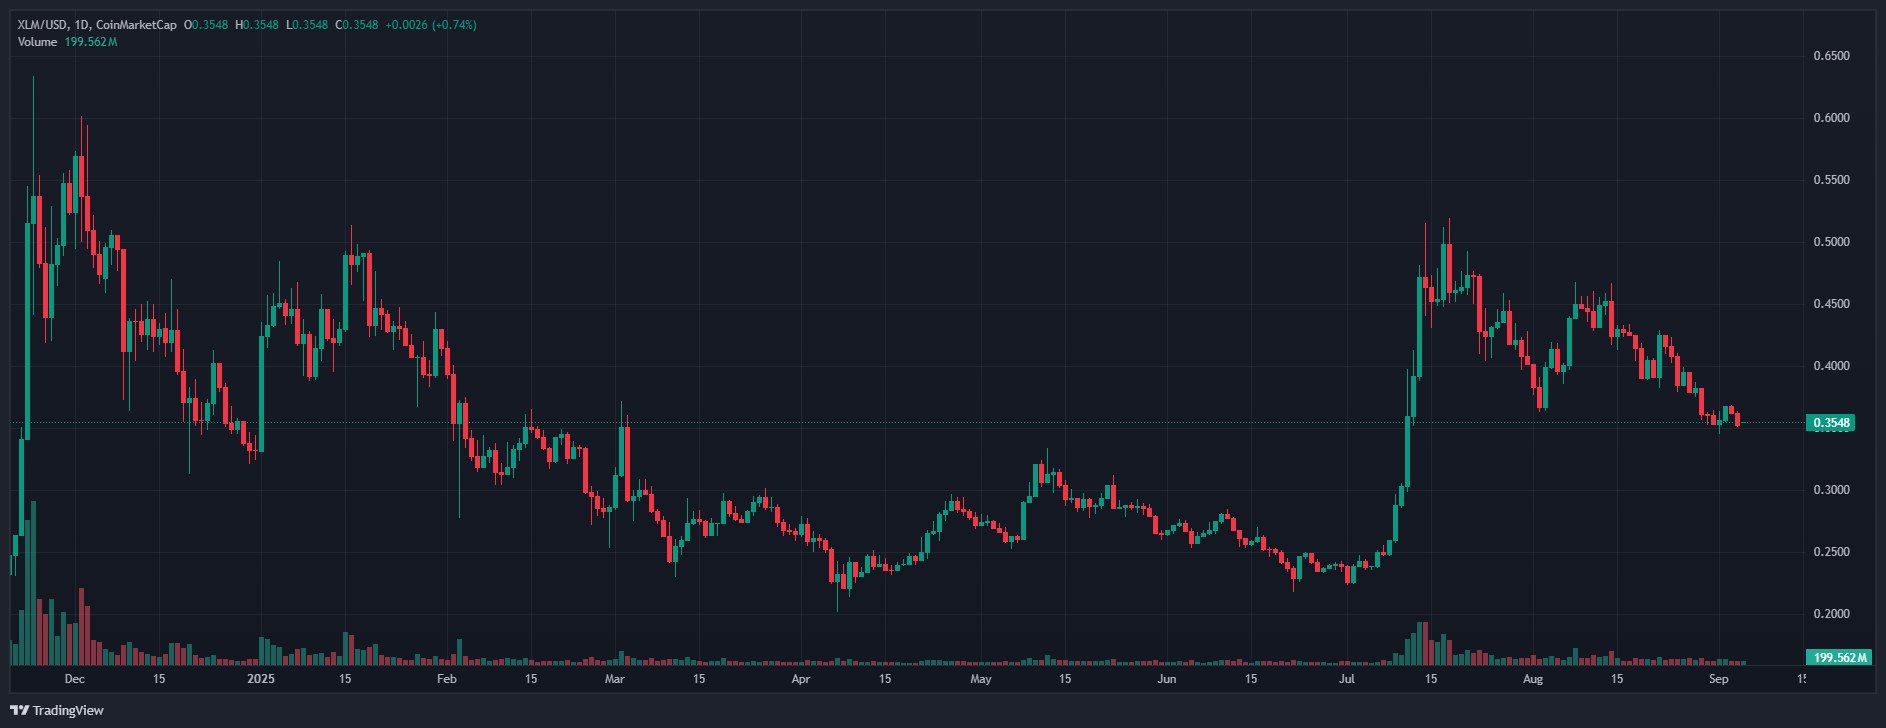
Task: Select the Sep marker on time axis
Action: [x=1718, y=679]
